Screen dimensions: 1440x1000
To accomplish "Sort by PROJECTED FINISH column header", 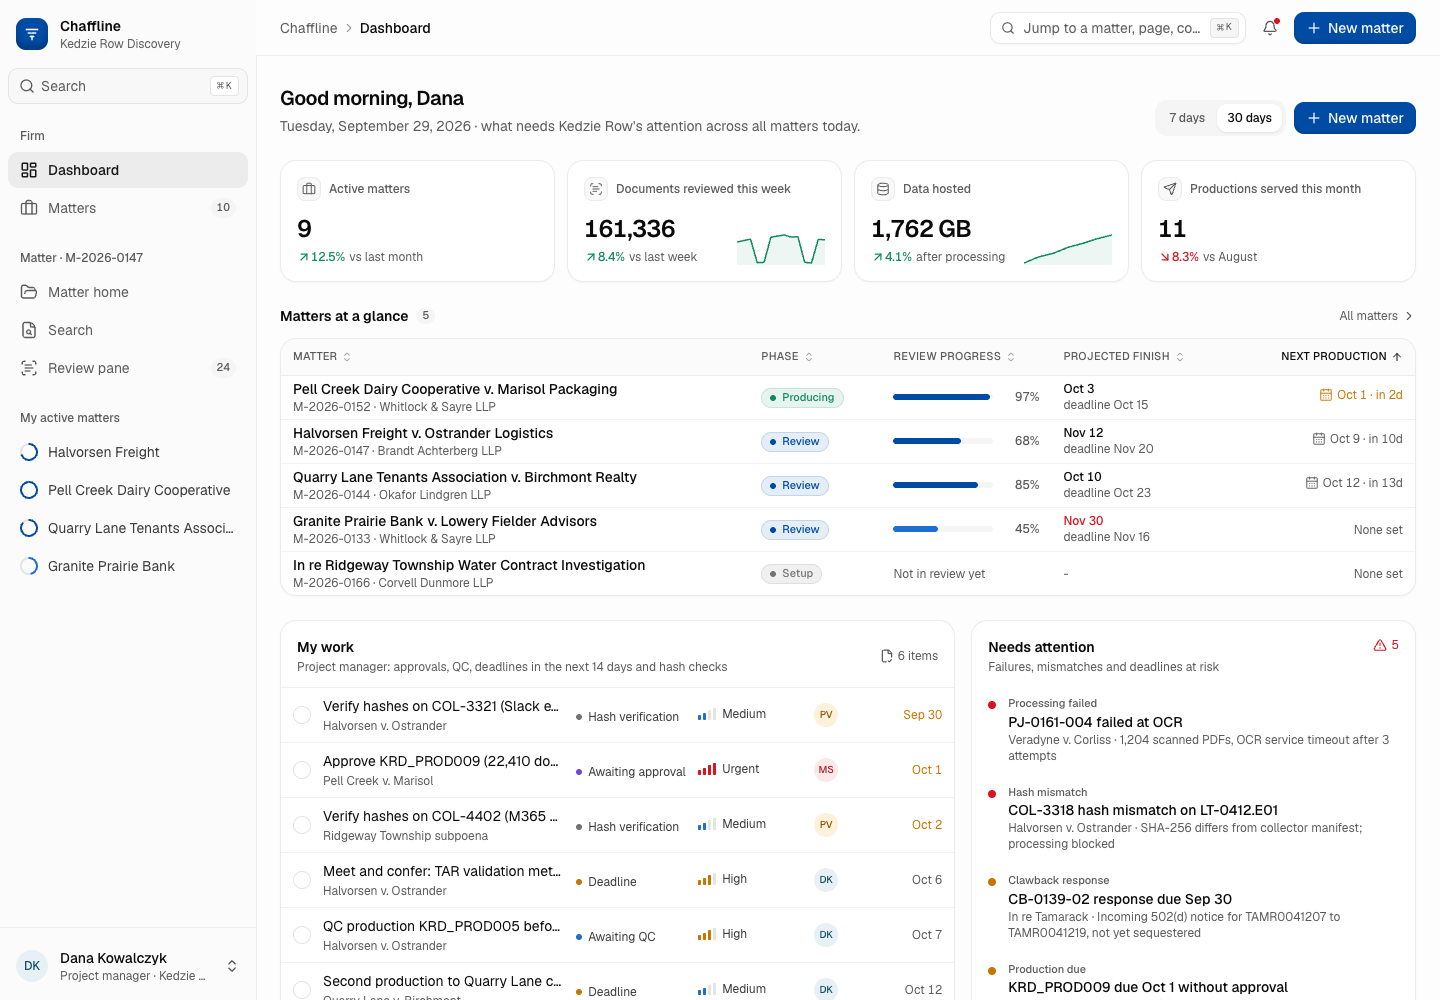I will coord(1124,357).
